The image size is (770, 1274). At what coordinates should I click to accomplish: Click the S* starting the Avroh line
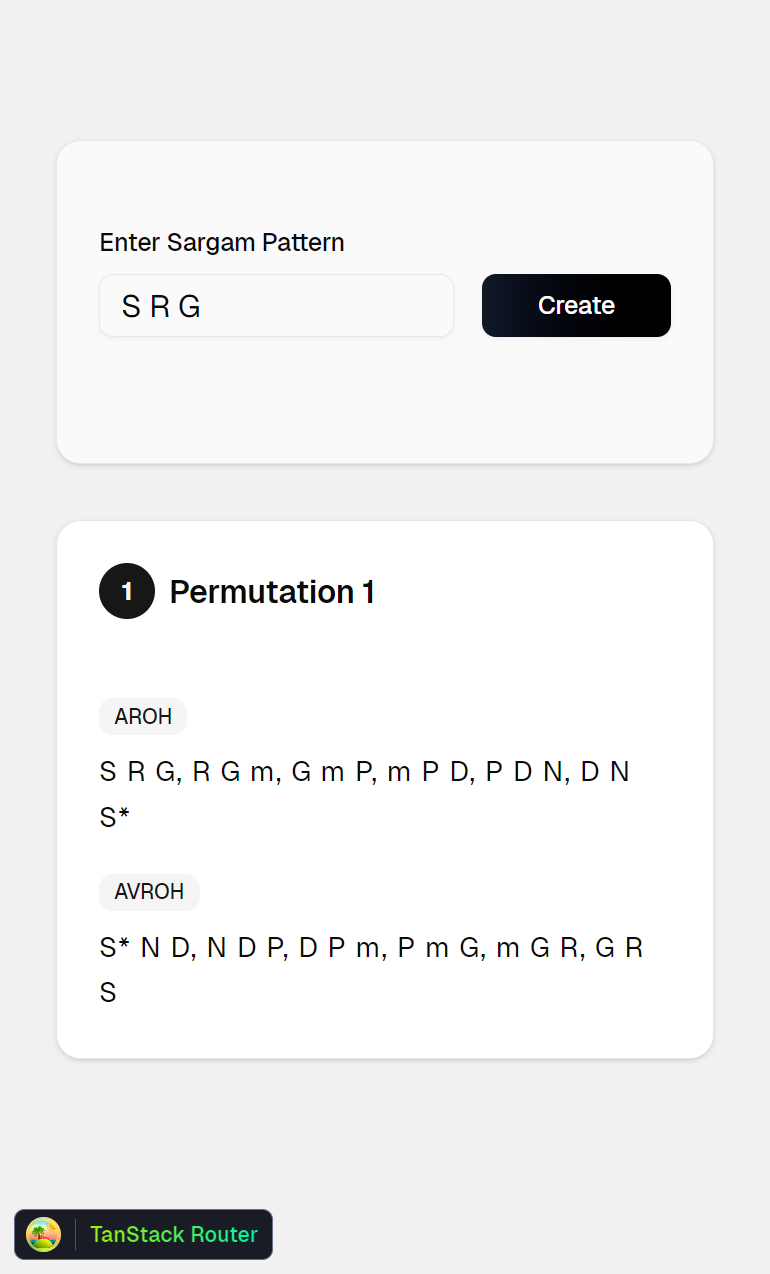115,947
